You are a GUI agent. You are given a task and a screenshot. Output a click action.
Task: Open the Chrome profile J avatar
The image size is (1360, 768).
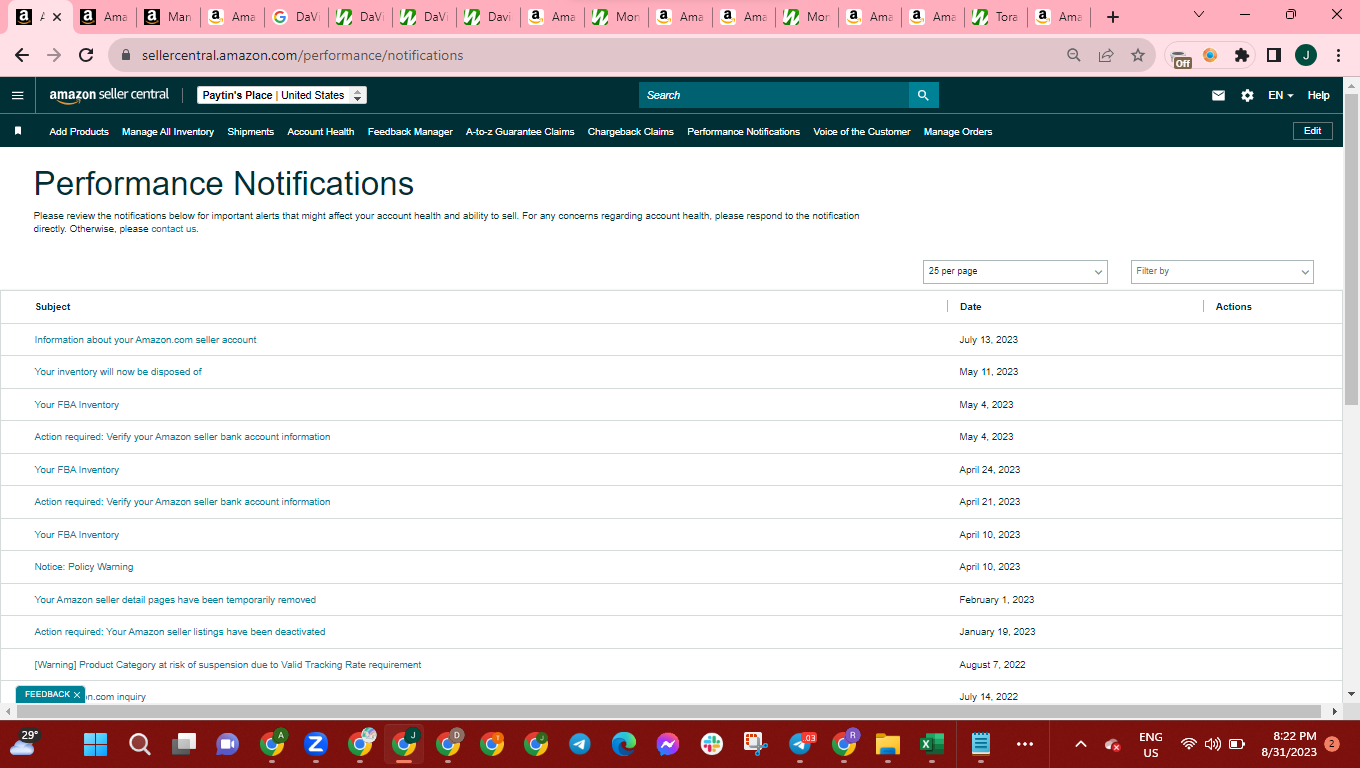pos(1306,55)
